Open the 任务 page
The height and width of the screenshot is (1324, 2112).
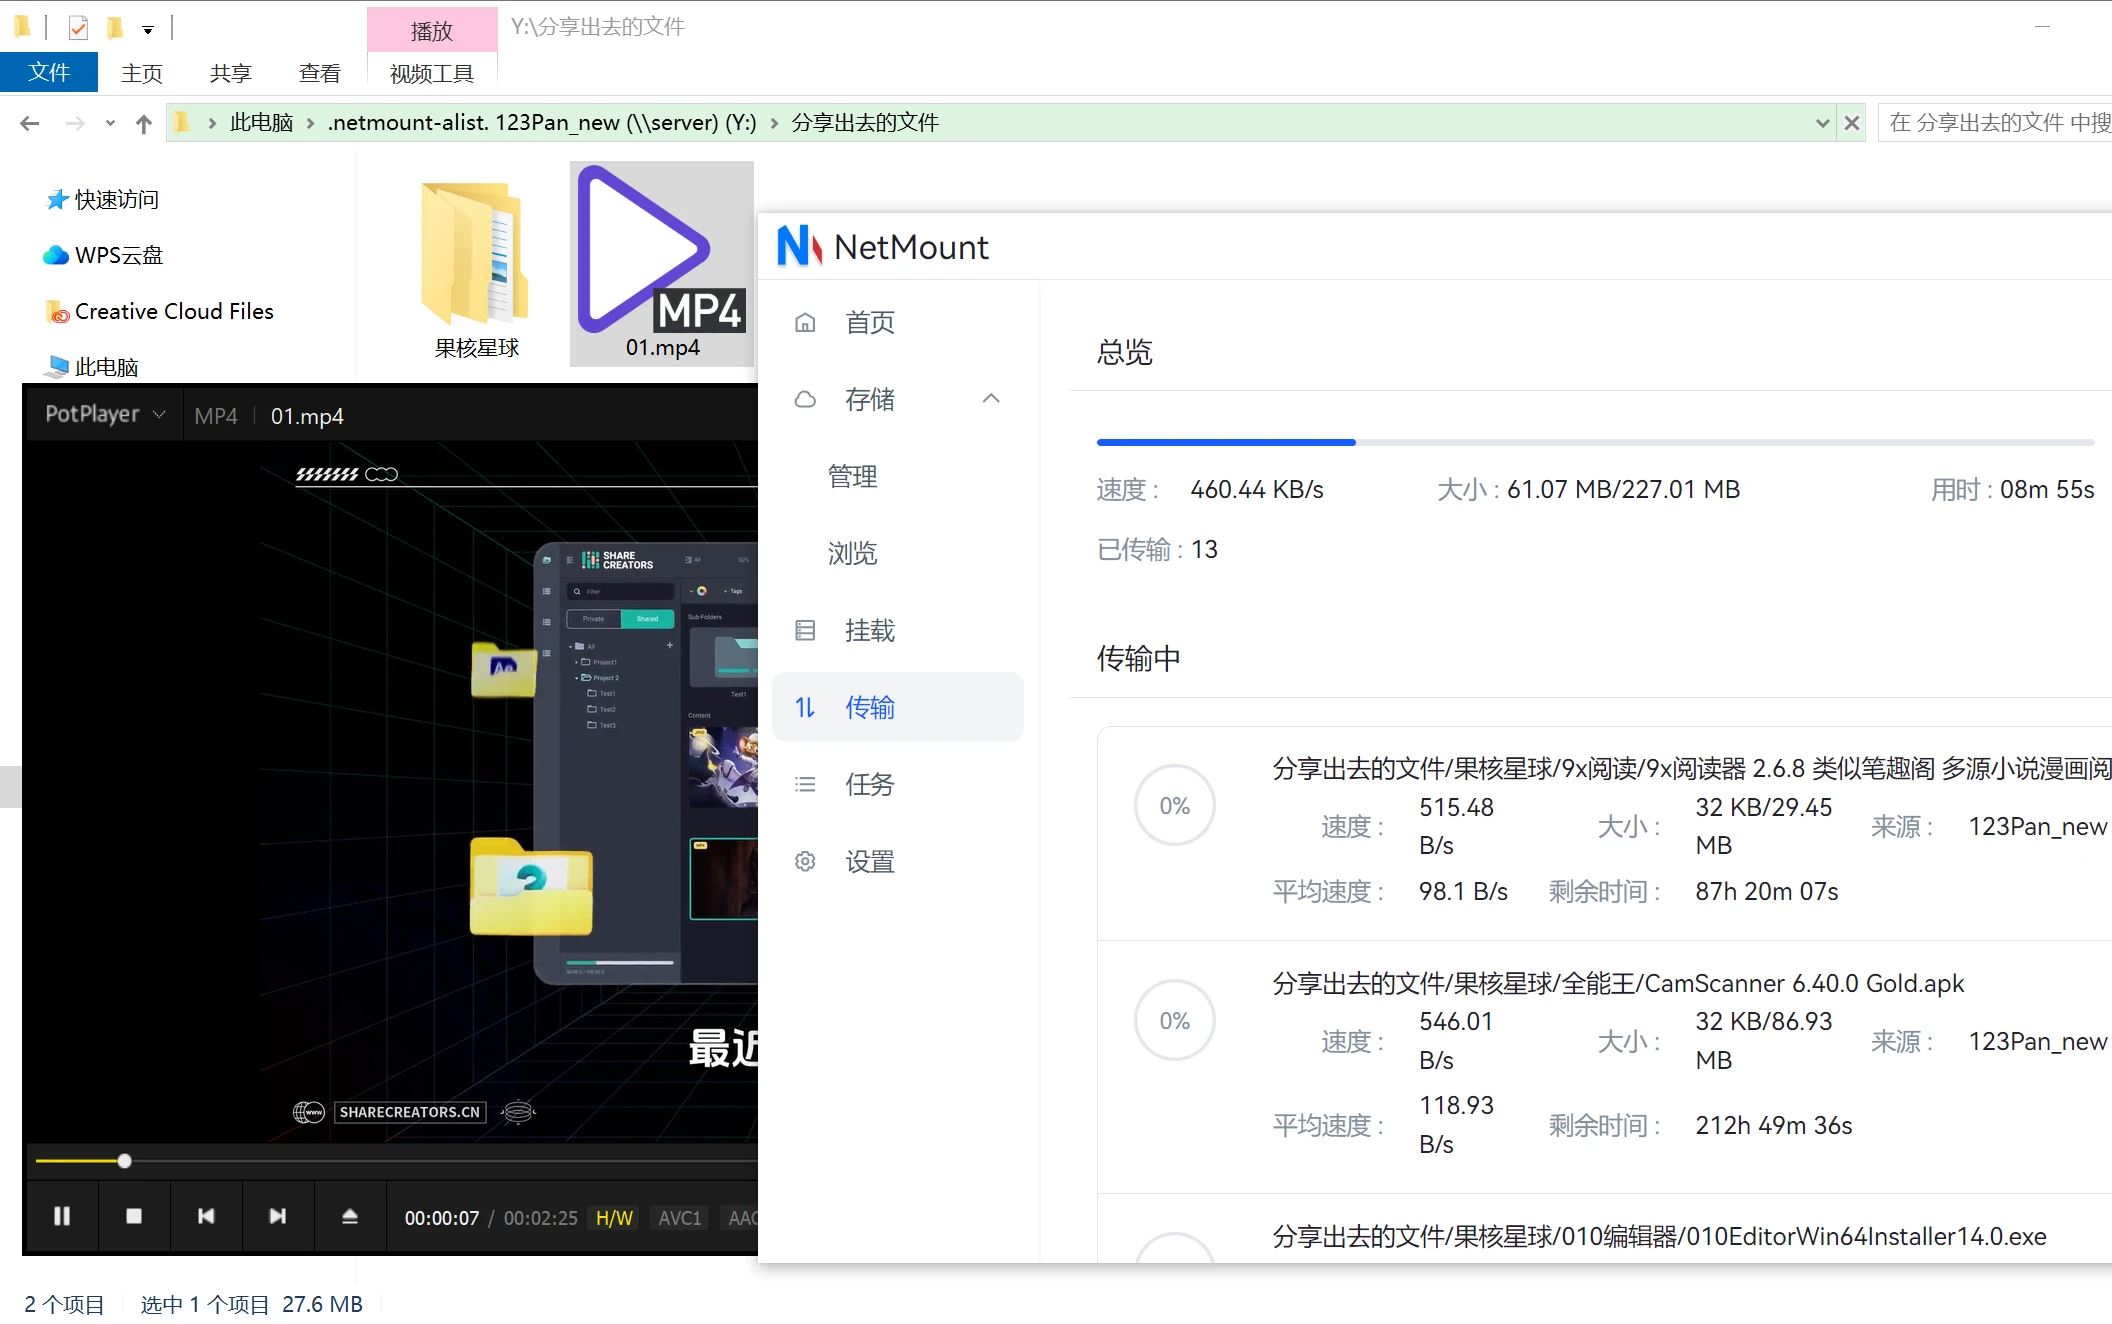[870, 784]
